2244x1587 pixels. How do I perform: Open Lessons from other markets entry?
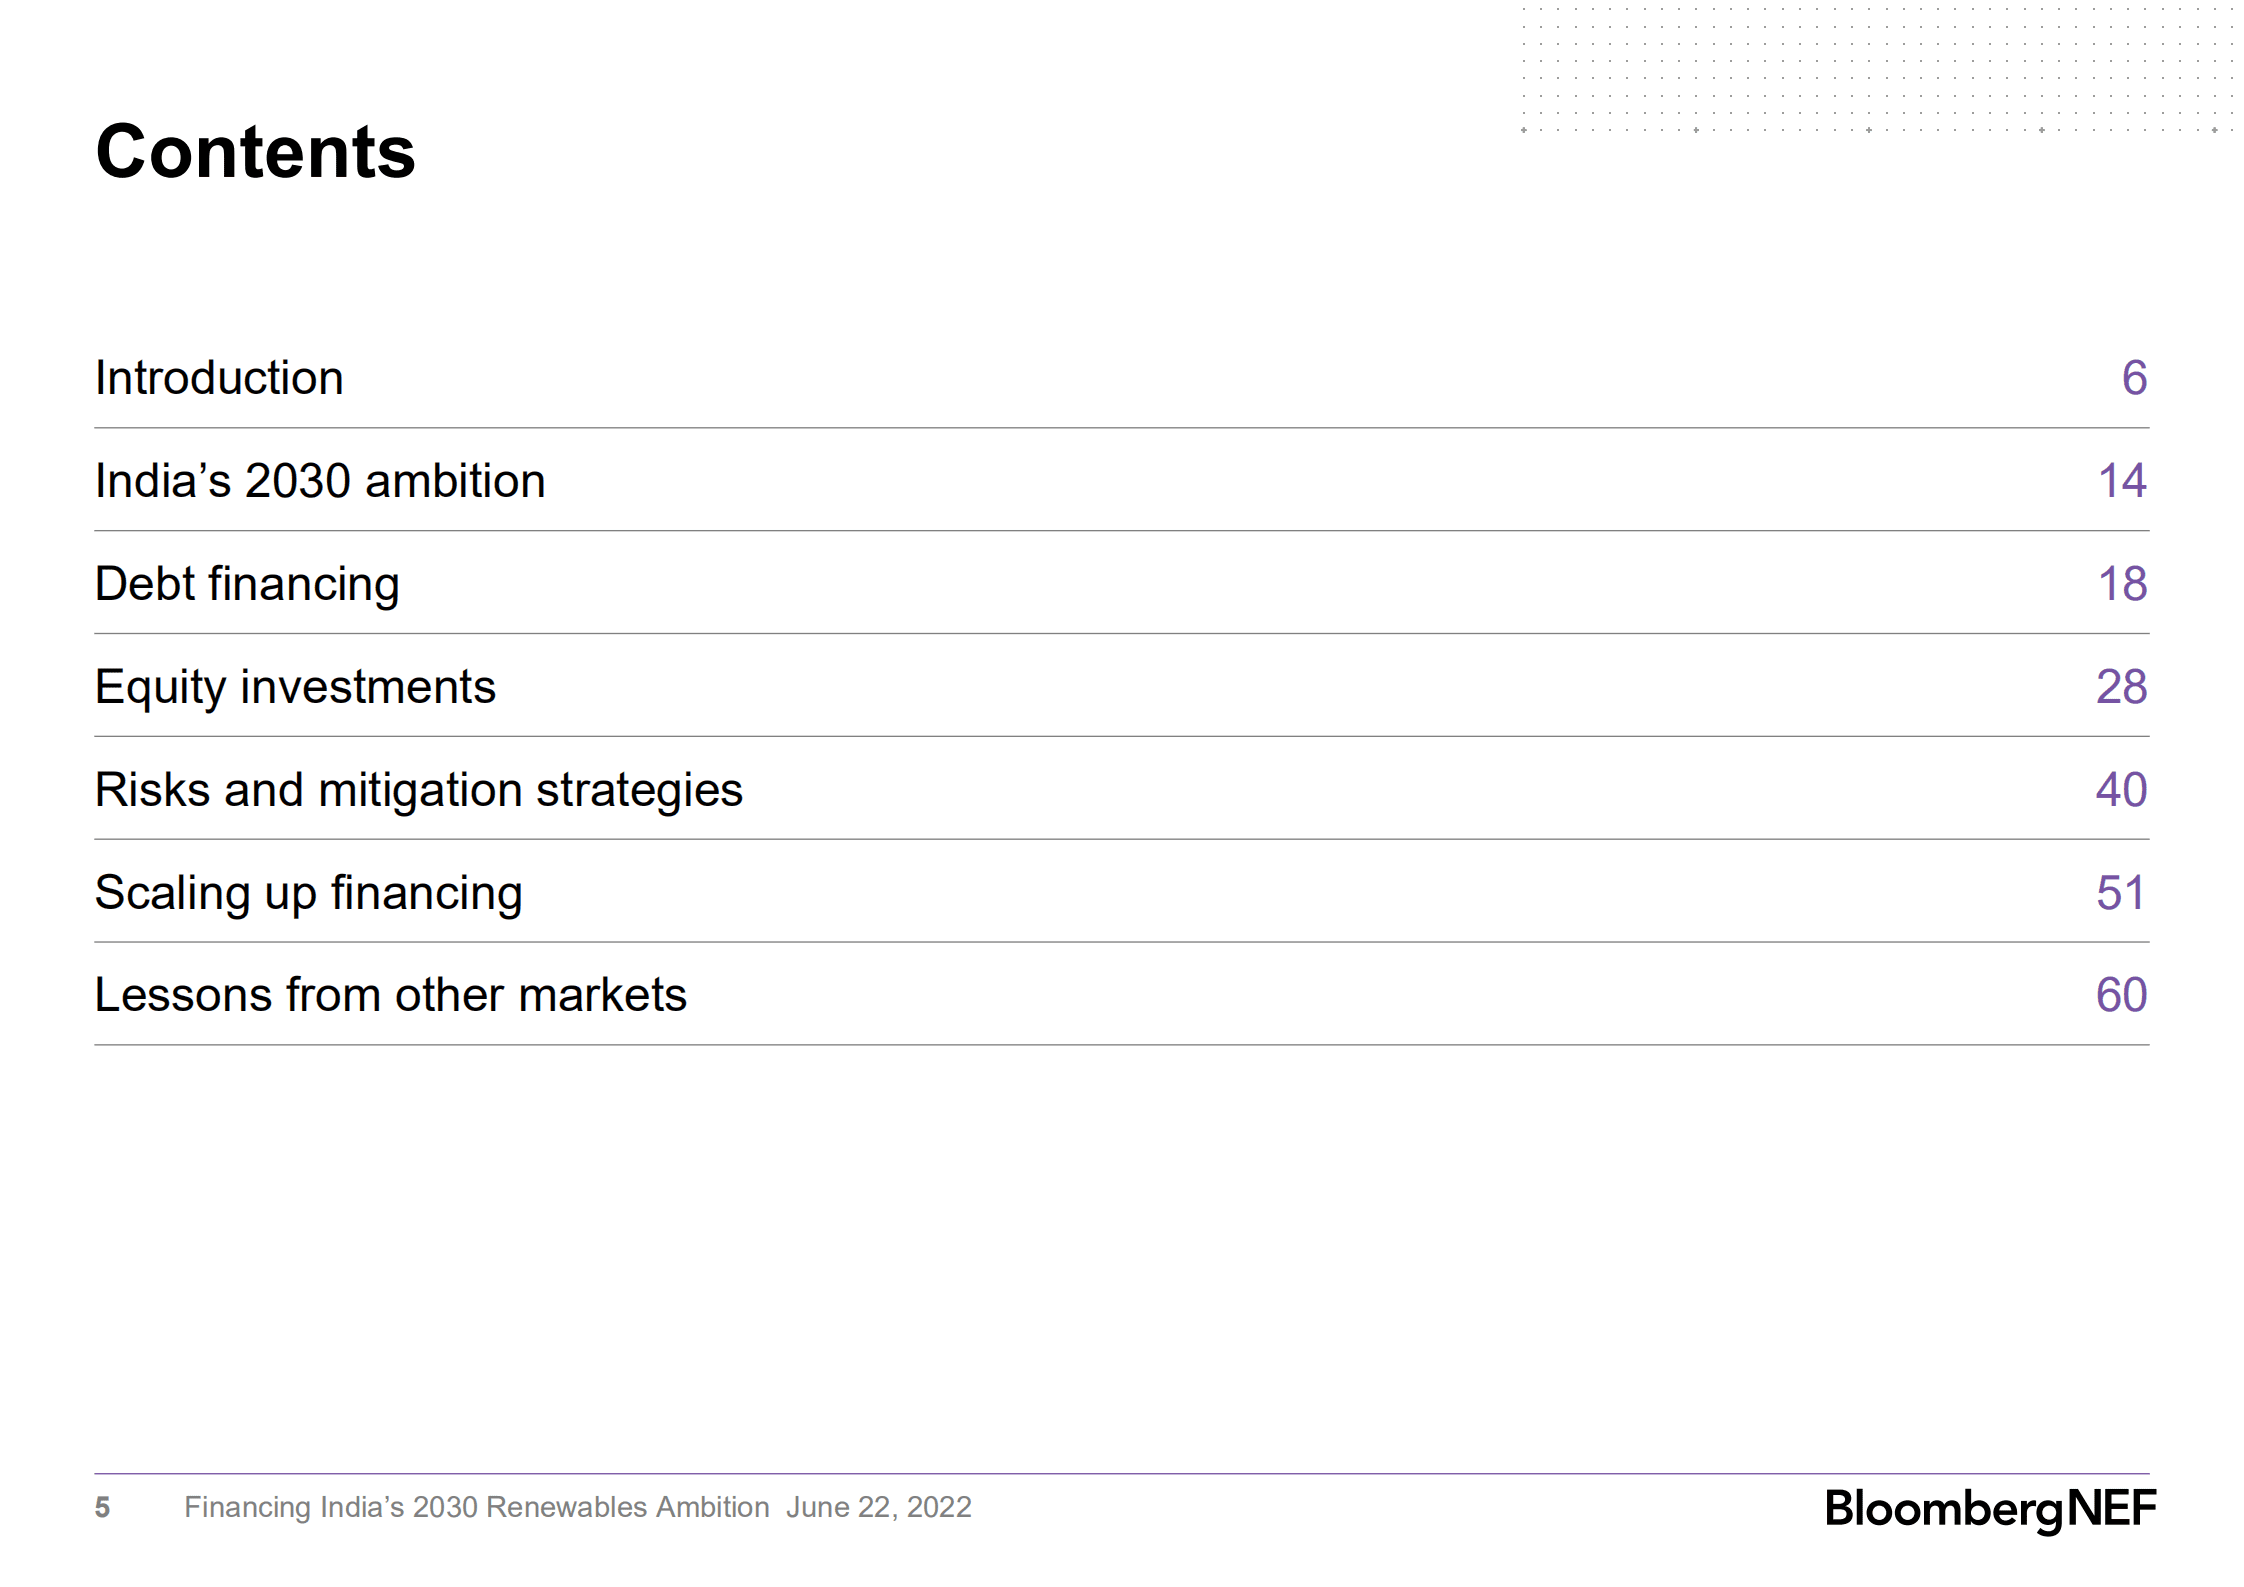click(391, 995)
